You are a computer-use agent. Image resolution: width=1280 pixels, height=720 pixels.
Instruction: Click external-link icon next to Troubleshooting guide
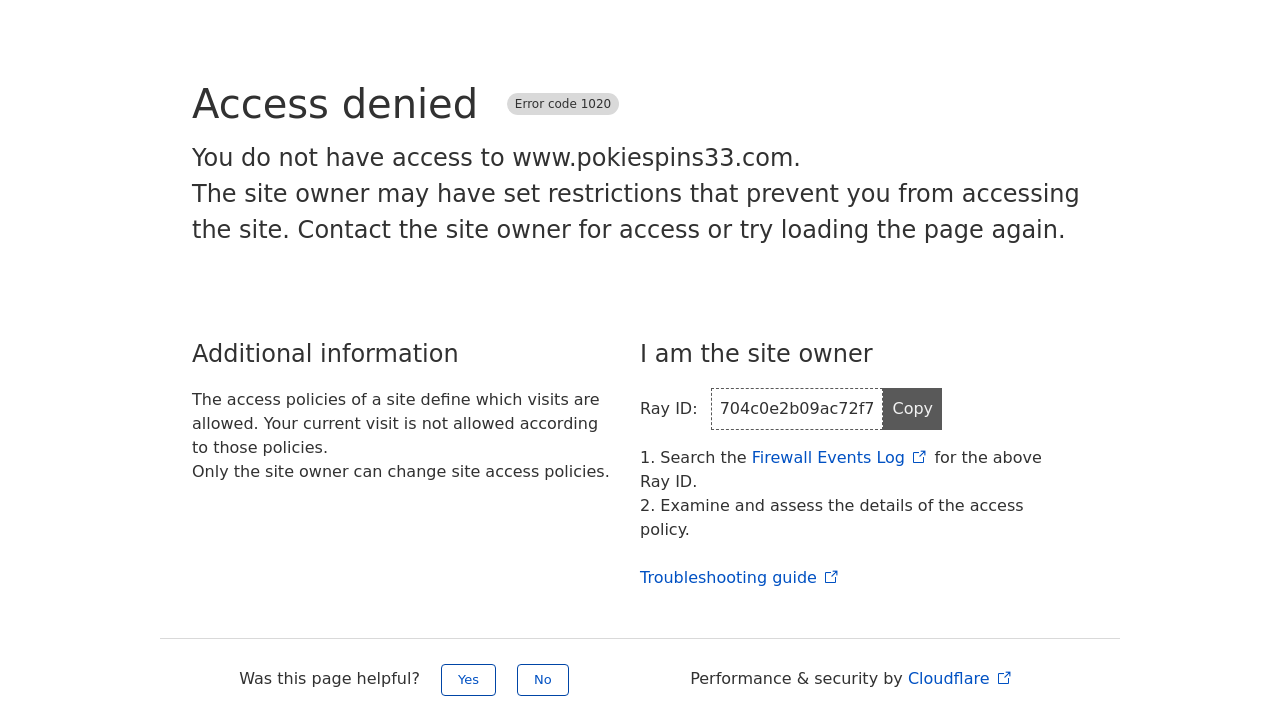click(831, 577)
